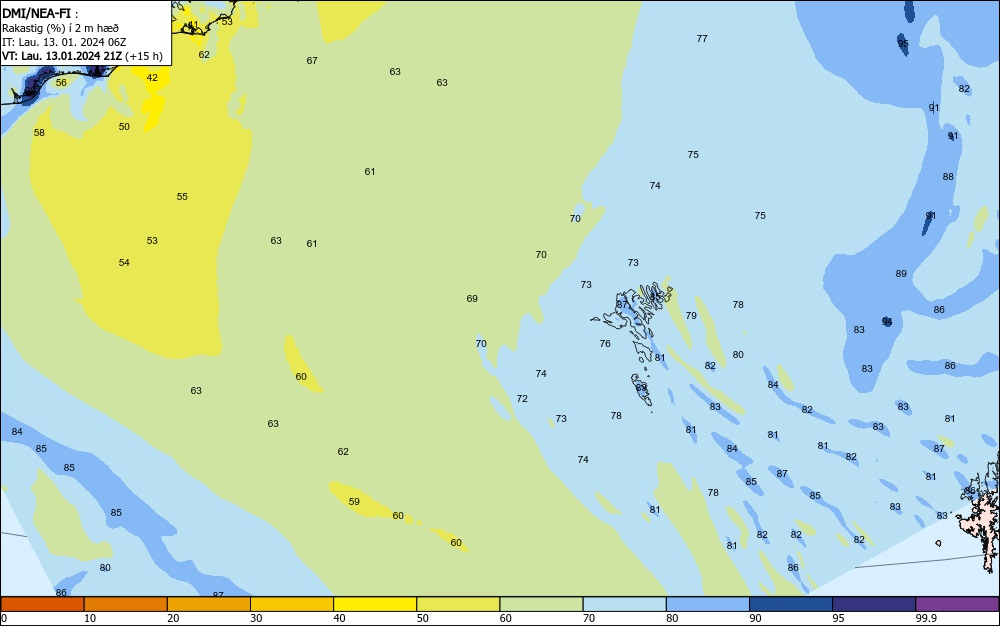Screen dimensions: 1000x626
Task: Click the legend scale label 10
Action: click(x=90, y=618)
